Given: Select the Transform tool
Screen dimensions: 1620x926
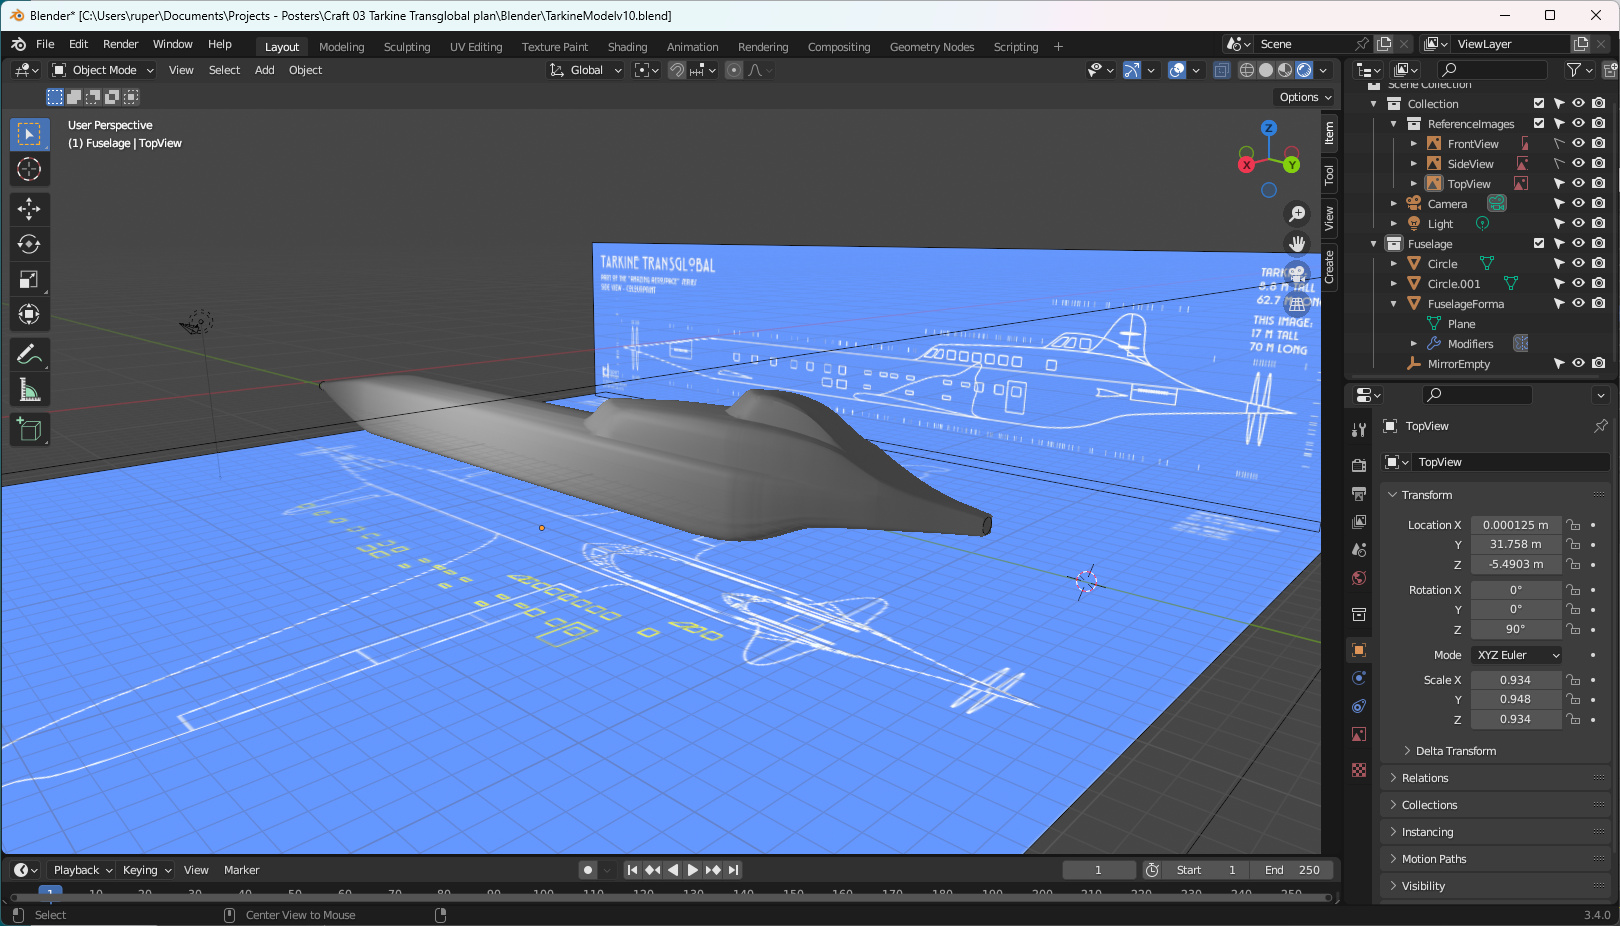Looking at the screenshot, I should [x=29, y=315].
